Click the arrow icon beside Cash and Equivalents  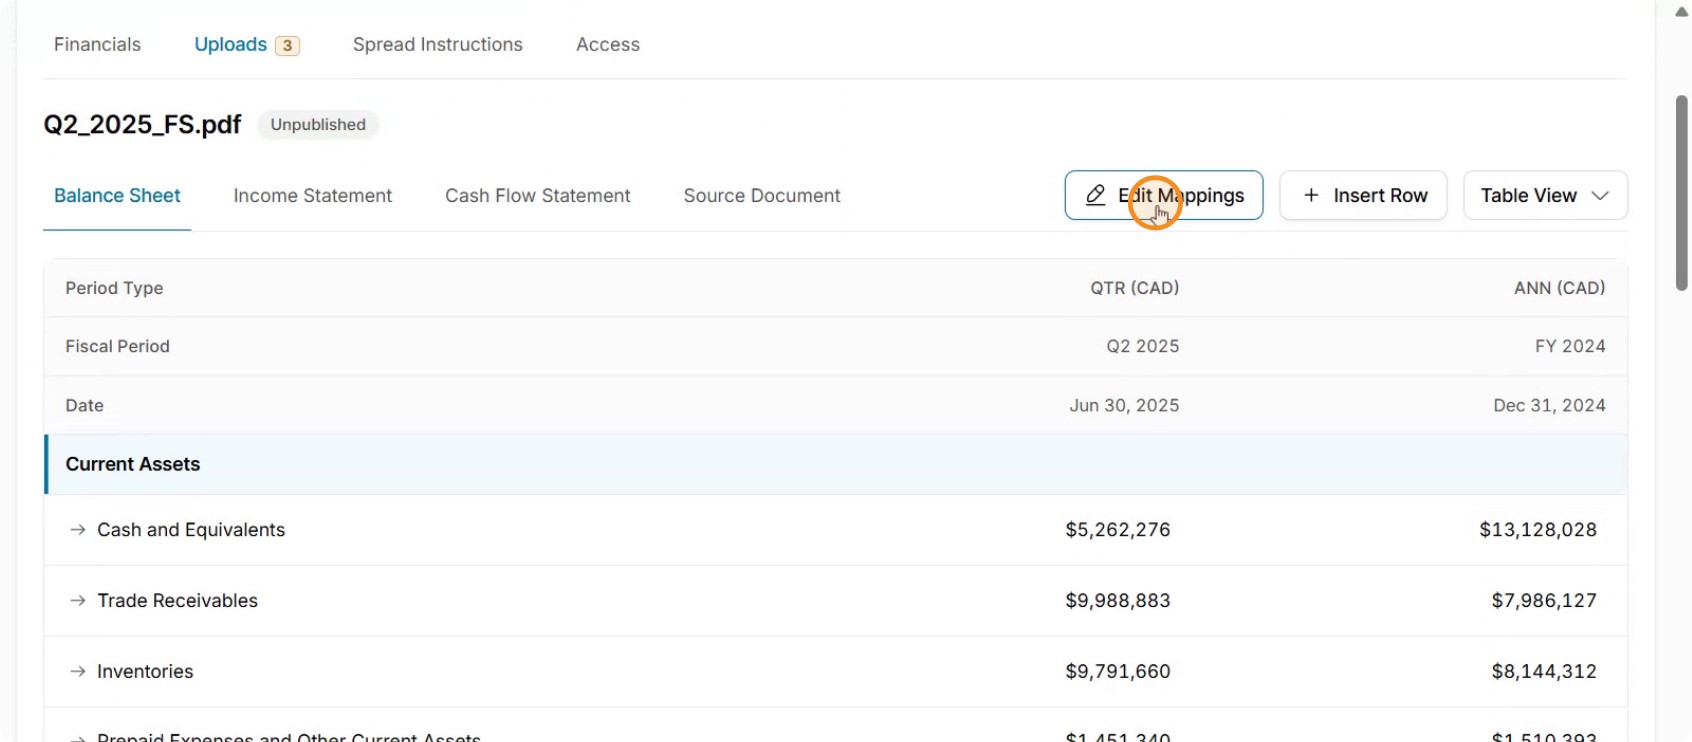point(77,530)
